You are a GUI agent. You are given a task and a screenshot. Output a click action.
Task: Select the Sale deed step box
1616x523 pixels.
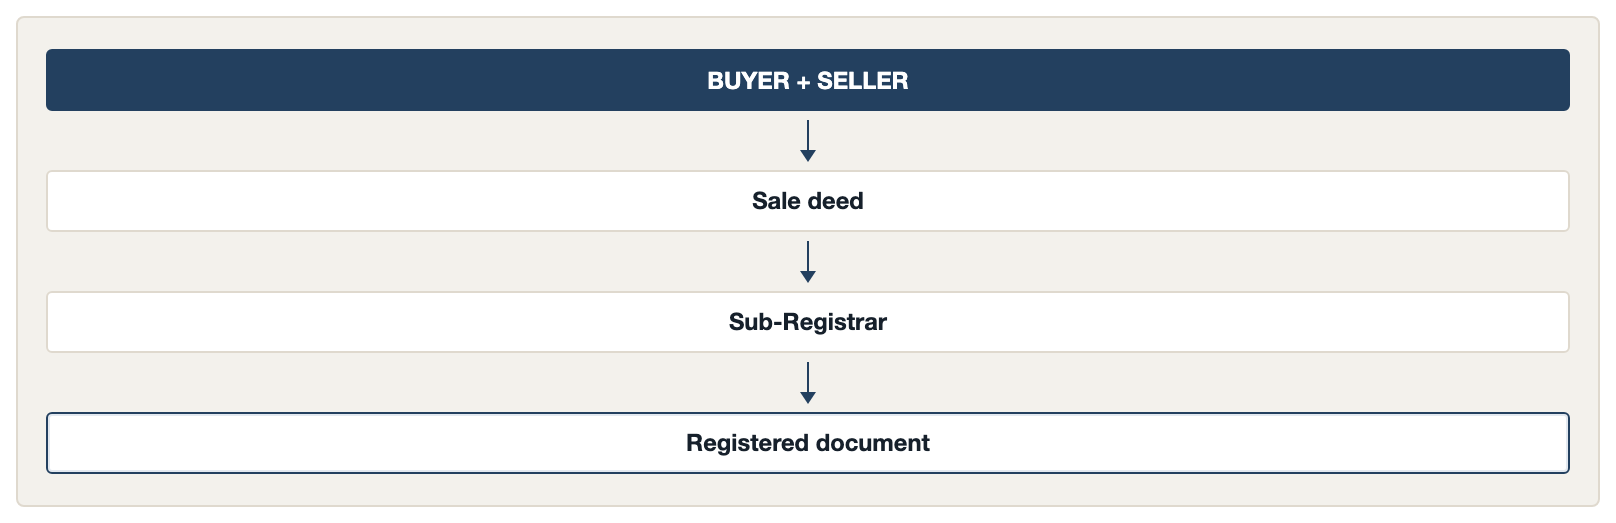pyautogui.click(x=808, y=201)
